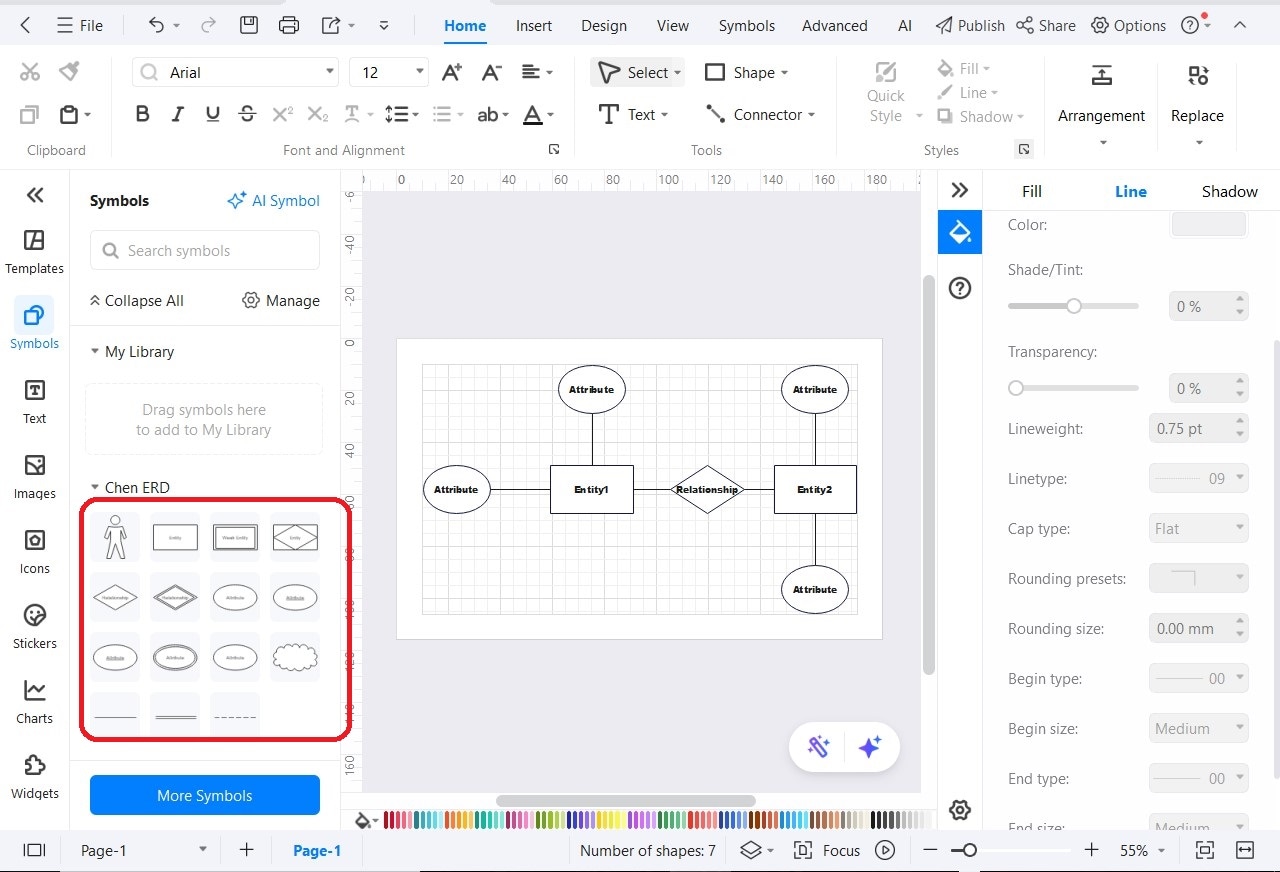Select the Format Painter icon

click(69, 72)
